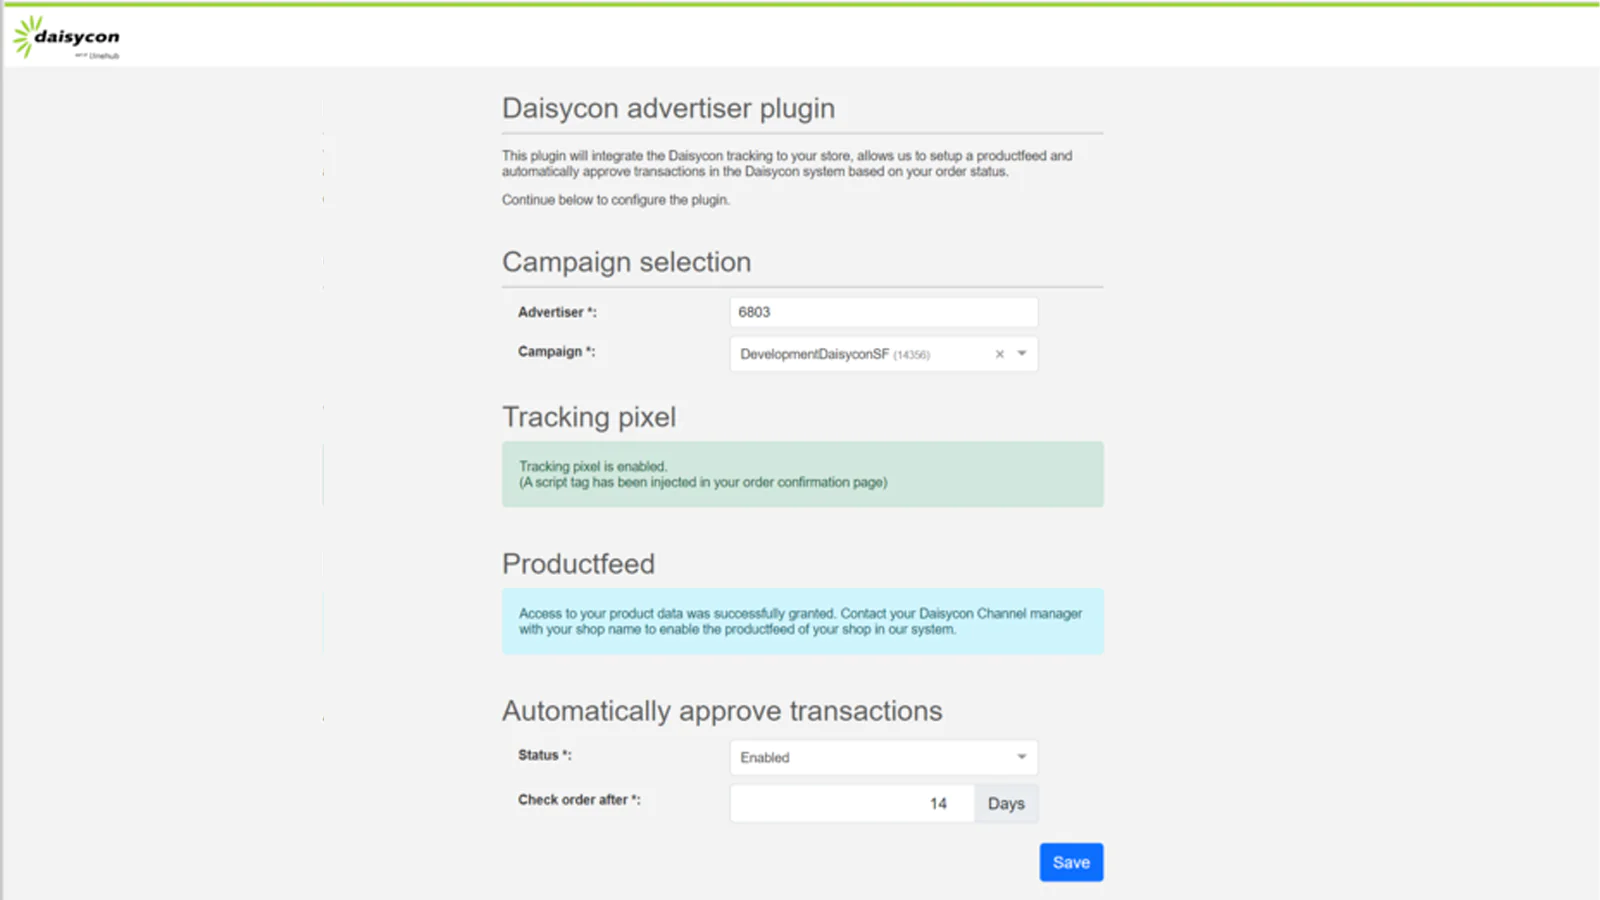Image resolution: width=1600 pixels, height=900 pixels.
Task: Click the Tracking pixel is enabled notice
Action: pyautogui.click(x=803, y=474)
